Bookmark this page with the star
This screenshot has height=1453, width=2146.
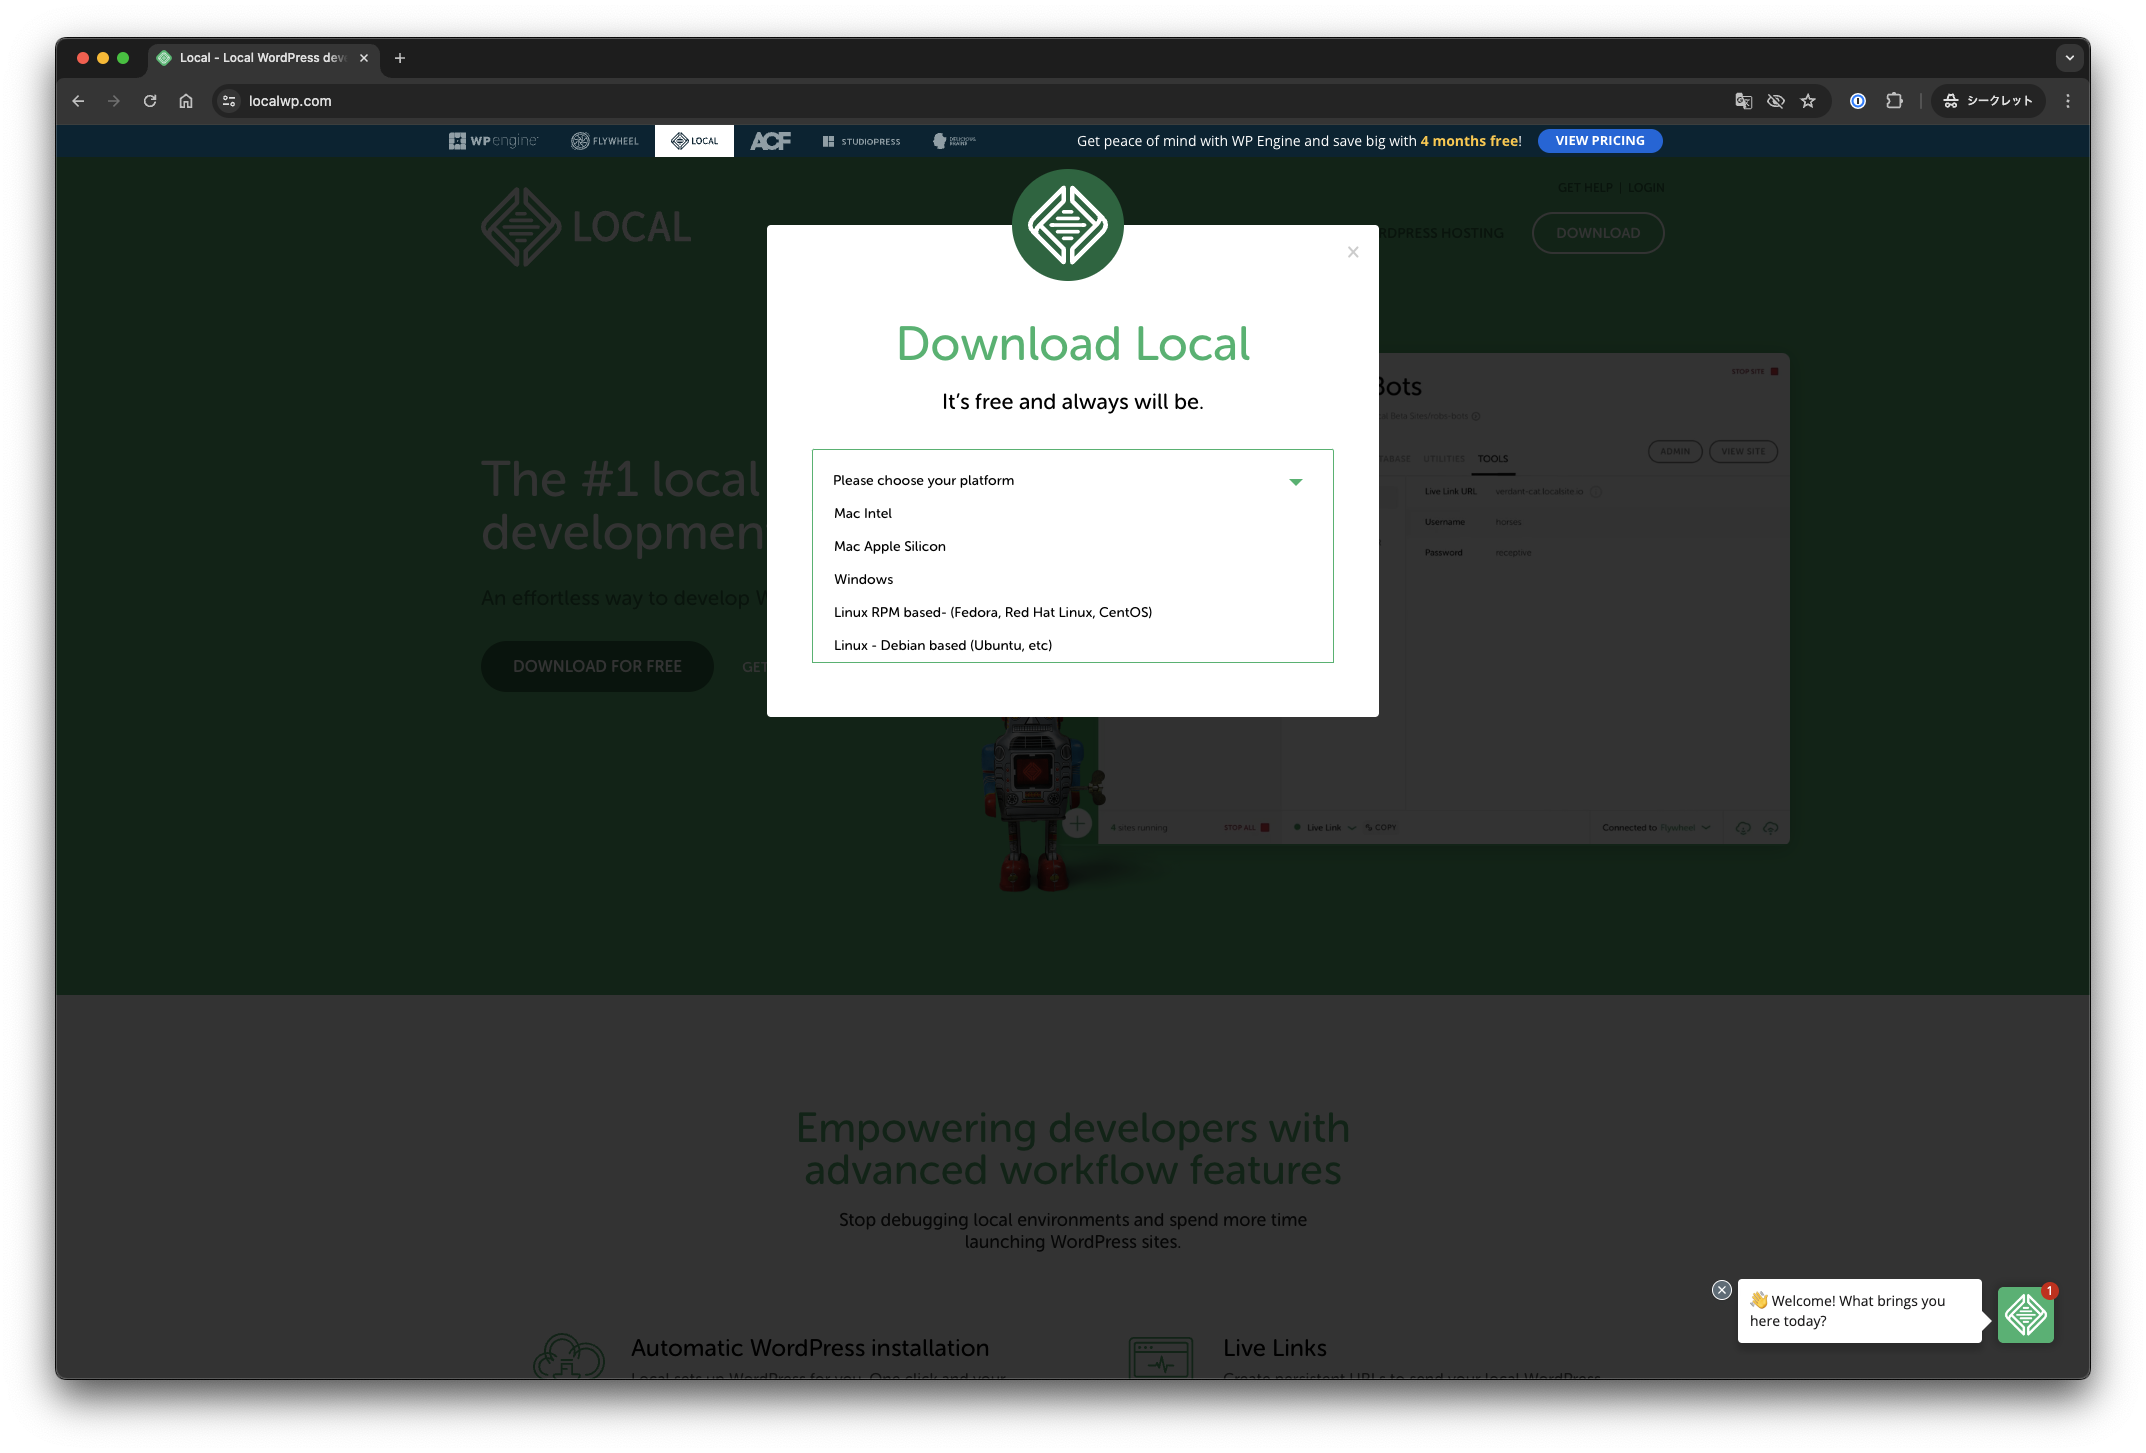[1808, 101]
